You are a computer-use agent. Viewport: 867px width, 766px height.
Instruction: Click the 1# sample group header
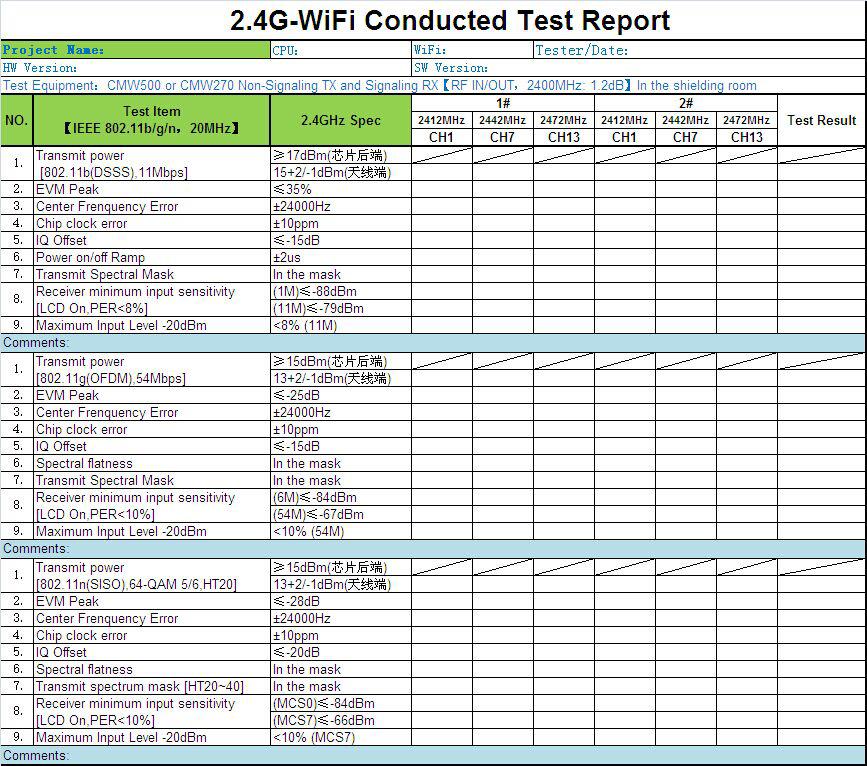click(x=503, y=103)
